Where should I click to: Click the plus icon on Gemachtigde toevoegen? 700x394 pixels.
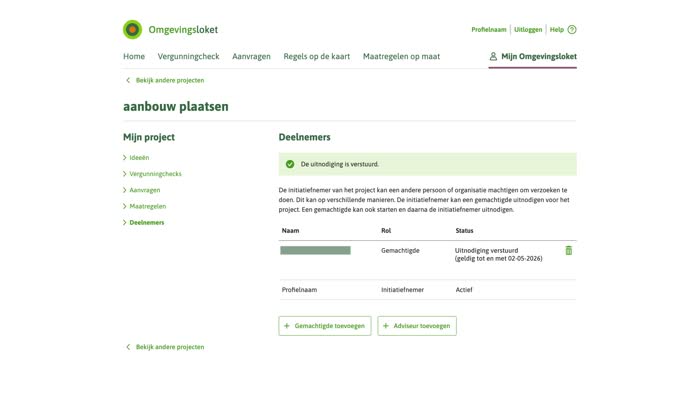287,326
